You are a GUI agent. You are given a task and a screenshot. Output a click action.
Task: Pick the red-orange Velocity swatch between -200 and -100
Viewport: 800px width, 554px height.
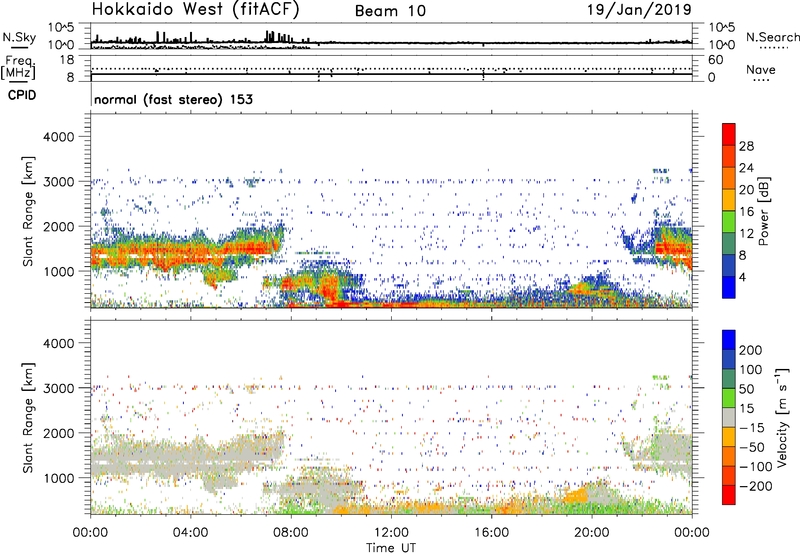[x=729, y=475]
